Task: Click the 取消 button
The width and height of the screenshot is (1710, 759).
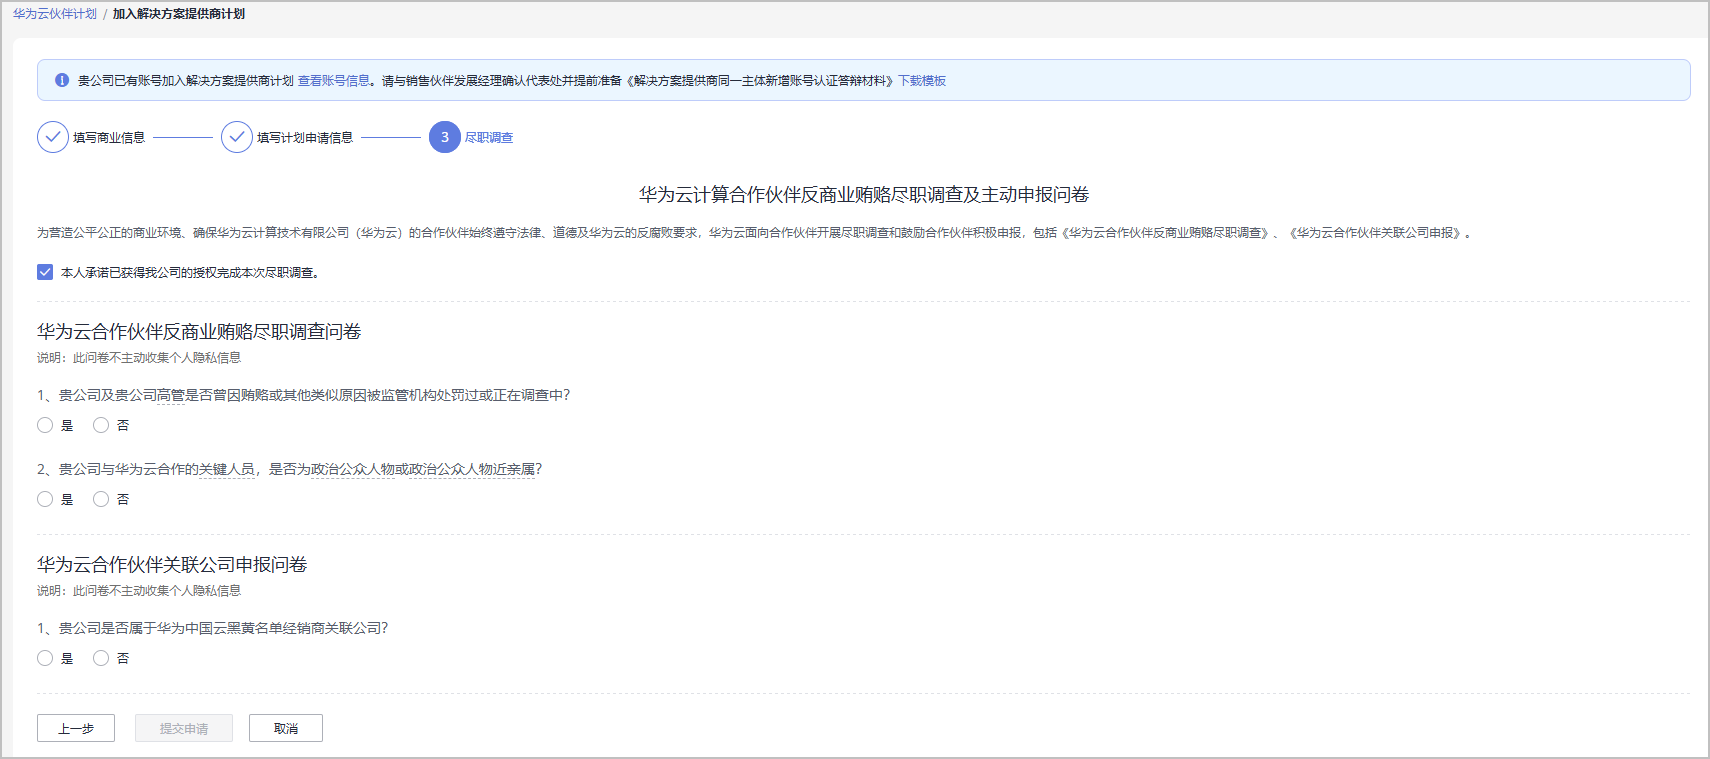Action: click(286, 728)
